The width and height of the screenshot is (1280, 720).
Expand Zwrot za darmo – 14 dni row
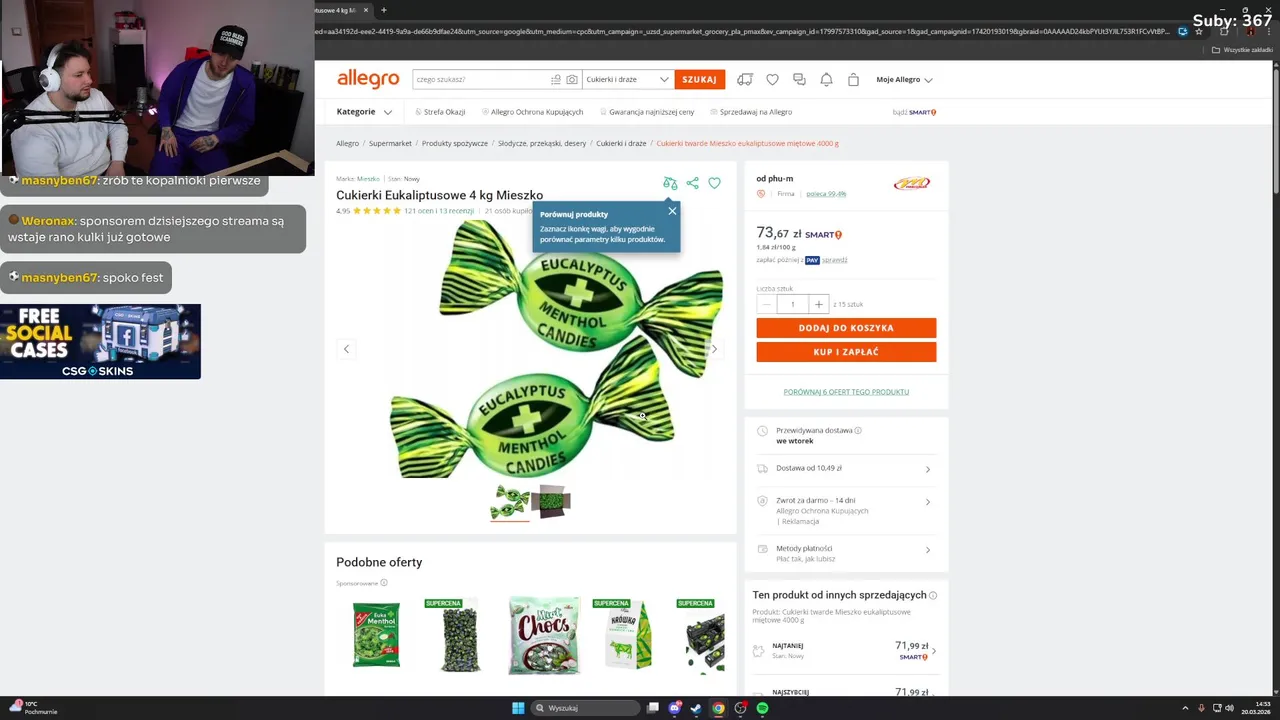click(846, 510)
